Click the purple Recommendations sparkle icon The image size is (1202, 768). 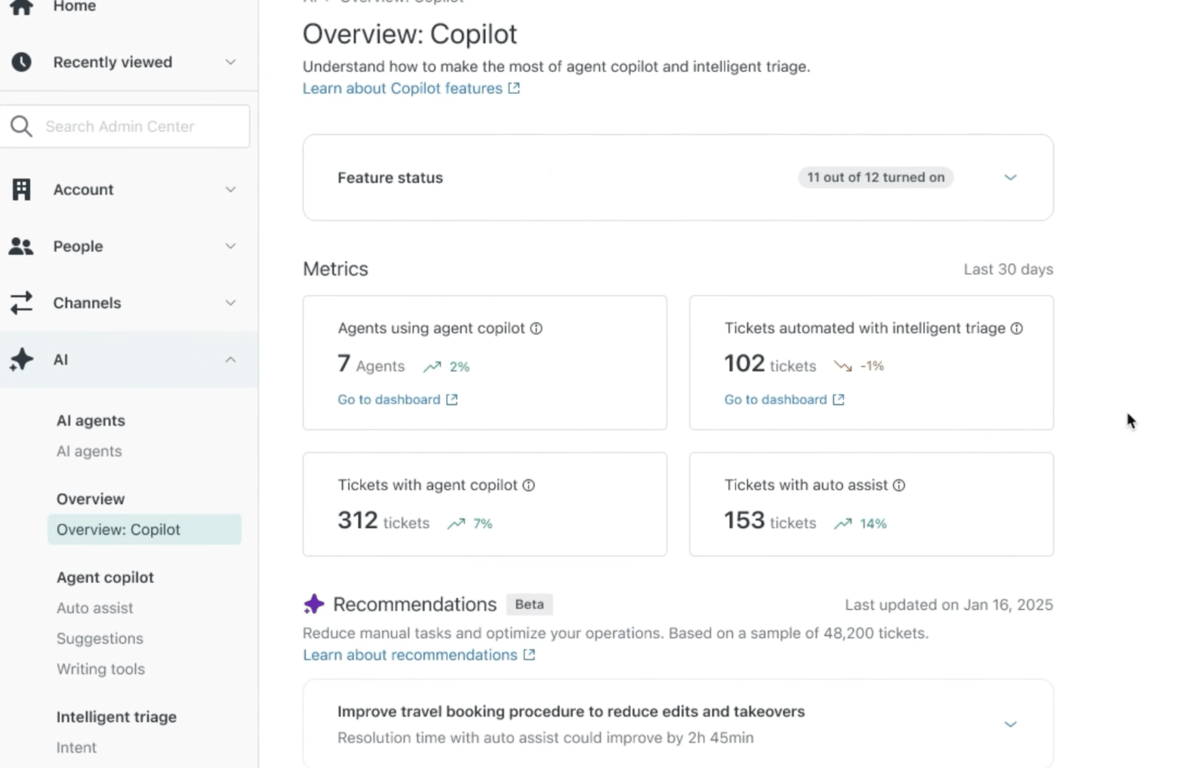(314, 604)
